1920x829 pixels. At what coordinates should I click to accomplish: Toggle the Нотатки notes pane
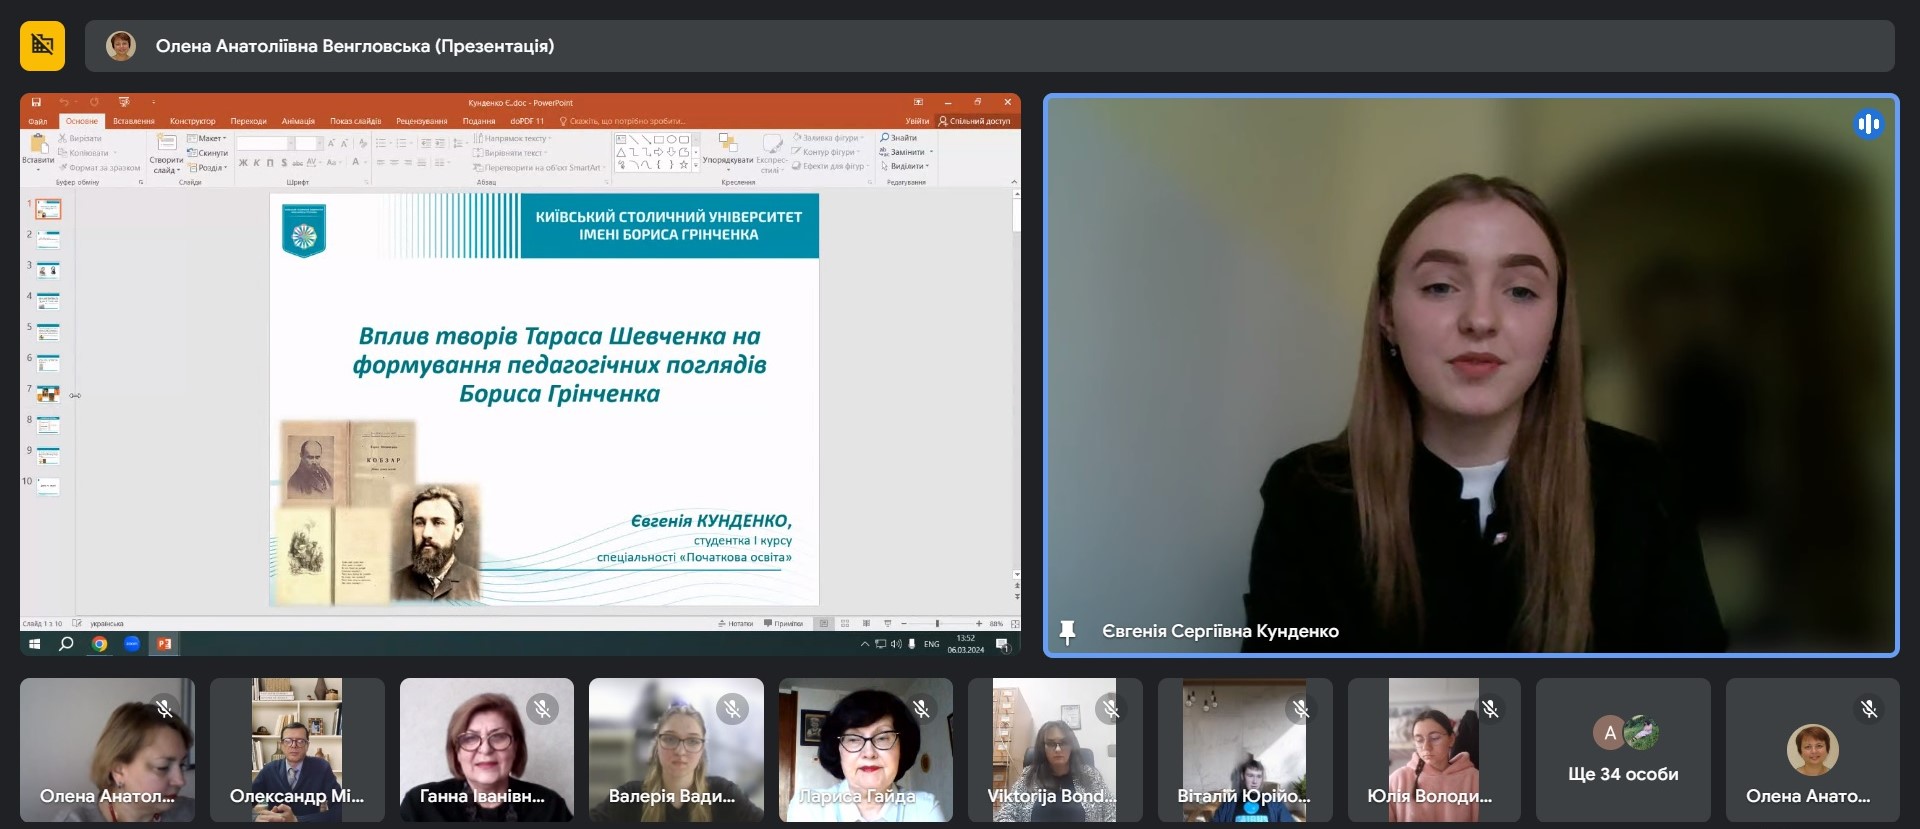click(x=735, y=623)
